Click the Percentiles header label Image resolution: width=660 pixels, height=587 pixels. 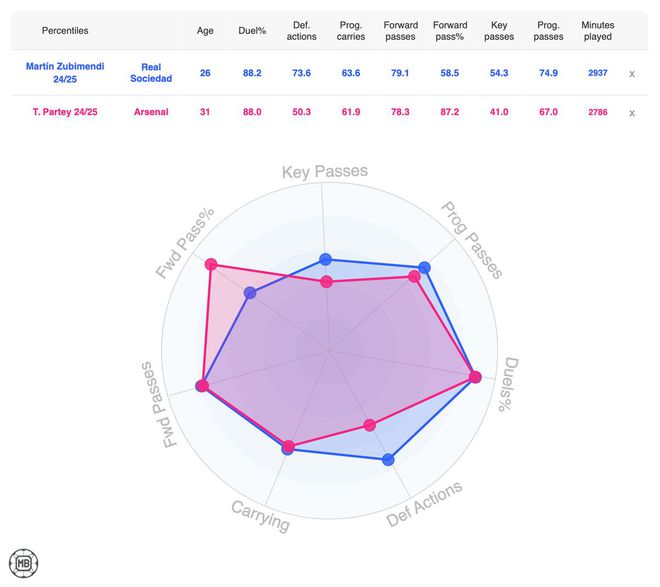pos(64,30)
